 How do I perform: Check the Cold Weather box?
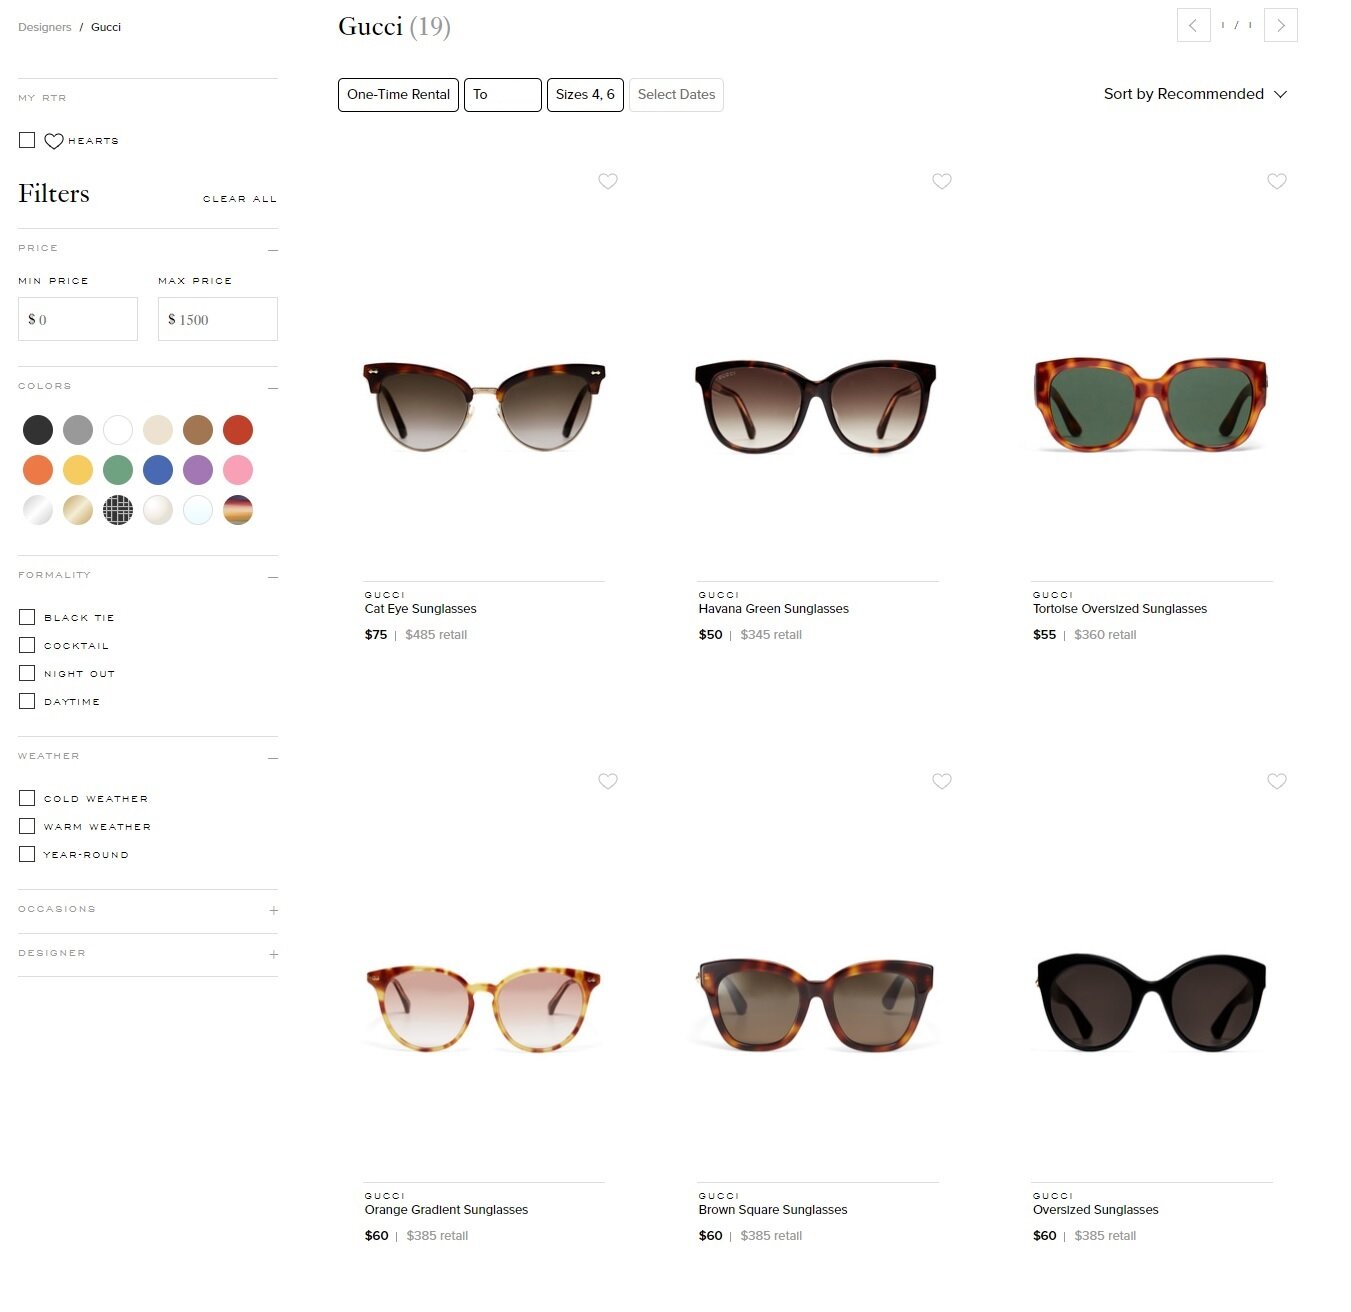pos(27,798)
